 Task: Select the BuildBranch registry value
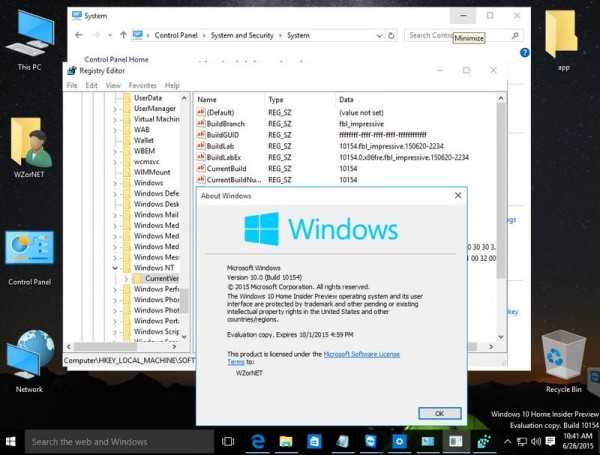[x=225, y=124]
